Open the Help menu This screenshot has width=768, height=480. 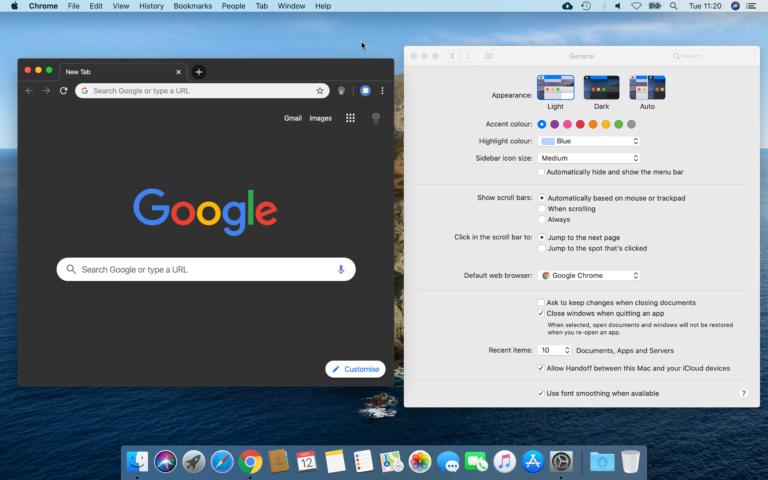(323, 6)
